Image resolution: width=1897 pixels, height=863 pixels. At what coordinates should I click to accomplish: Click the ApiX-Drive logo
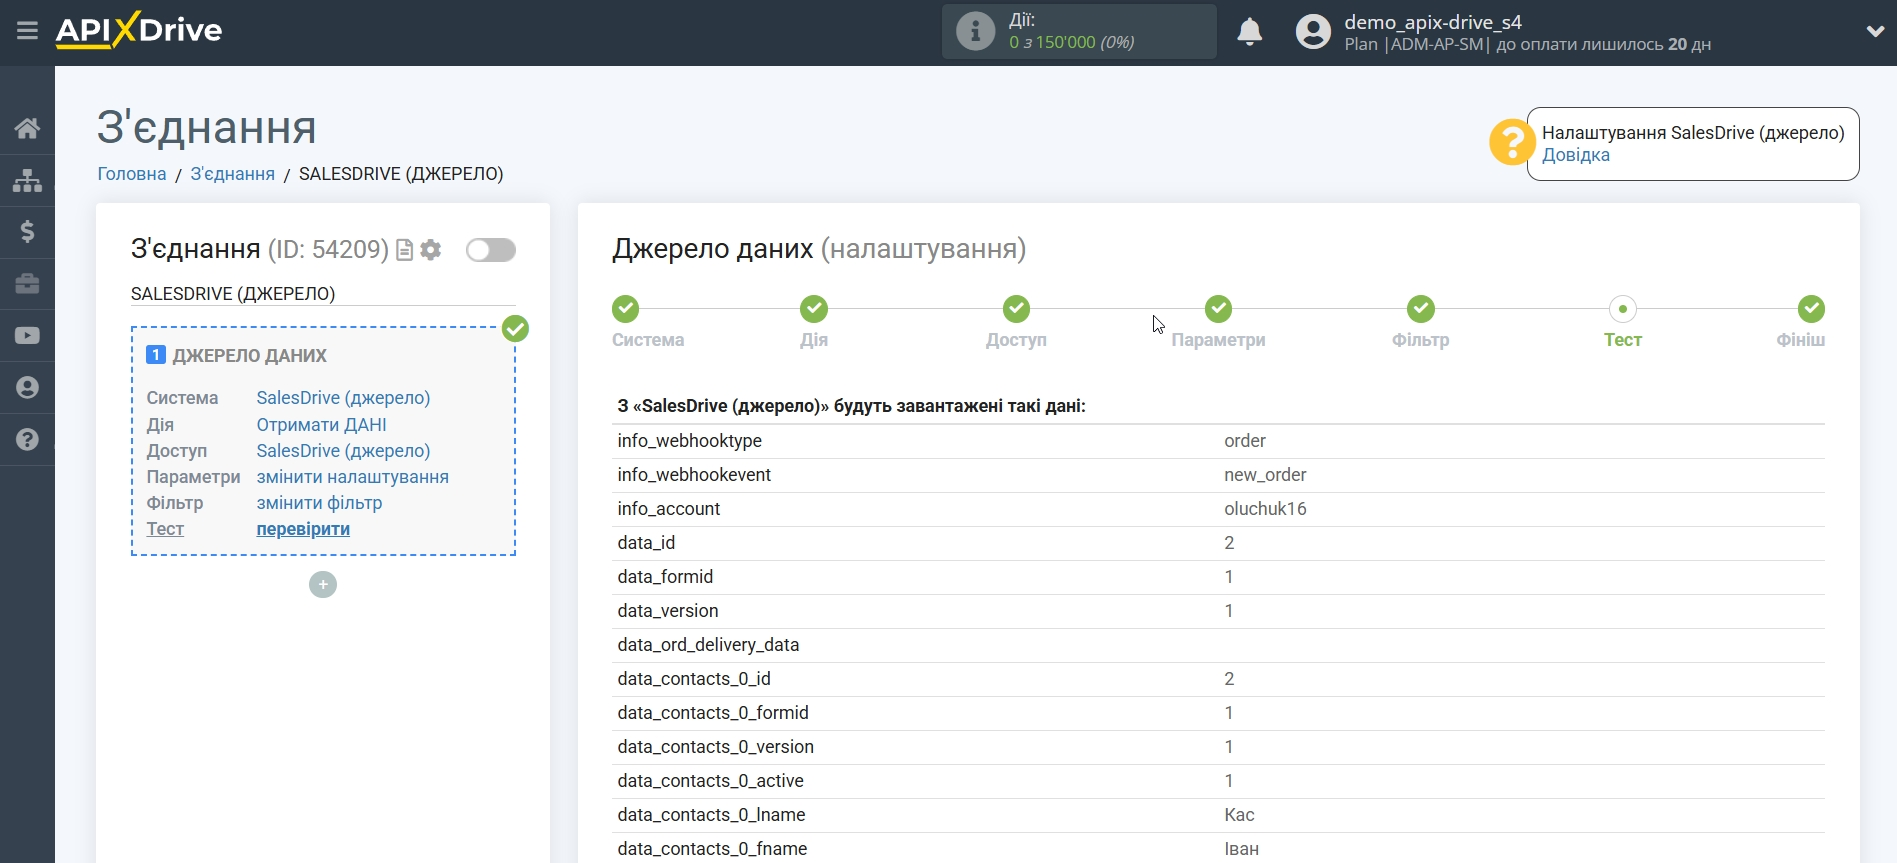pos(139,30)
